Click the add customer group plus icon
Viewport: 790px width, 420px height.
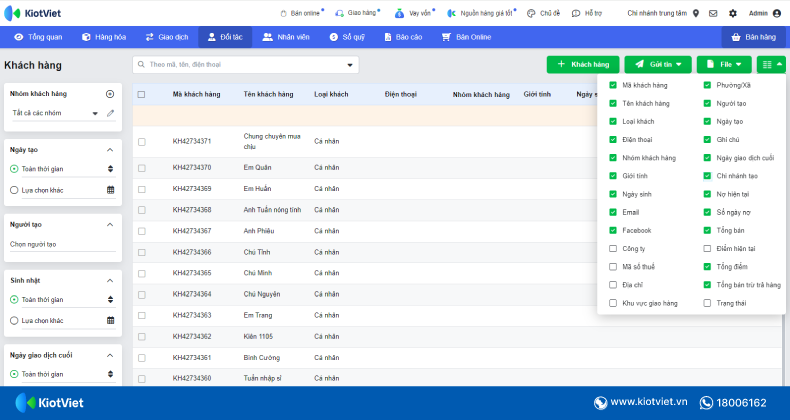point(110,93)
